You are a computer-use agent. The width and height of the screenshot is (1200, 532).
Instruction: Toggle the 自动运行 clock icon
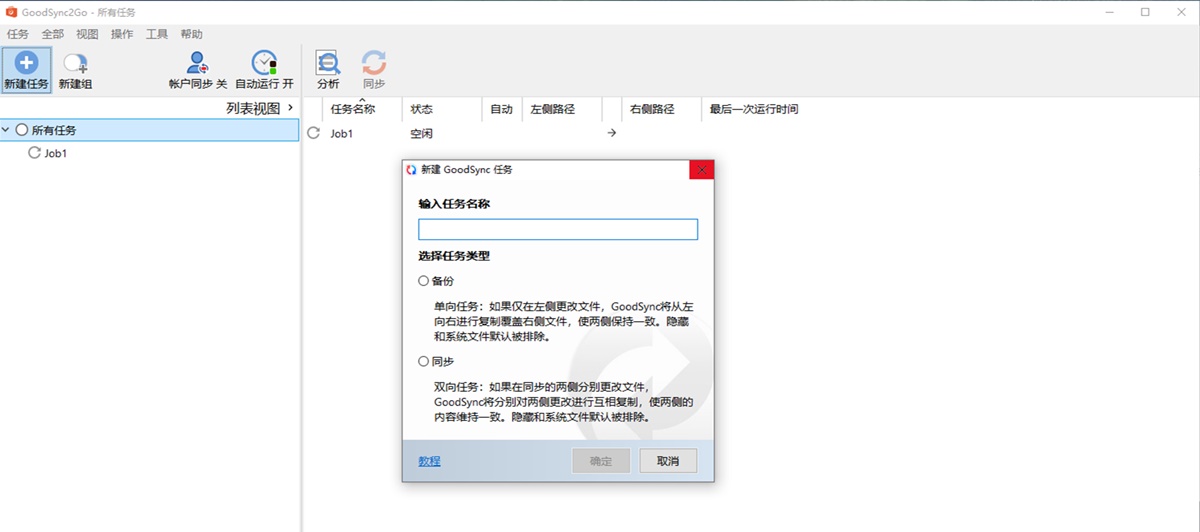(264, 63)
